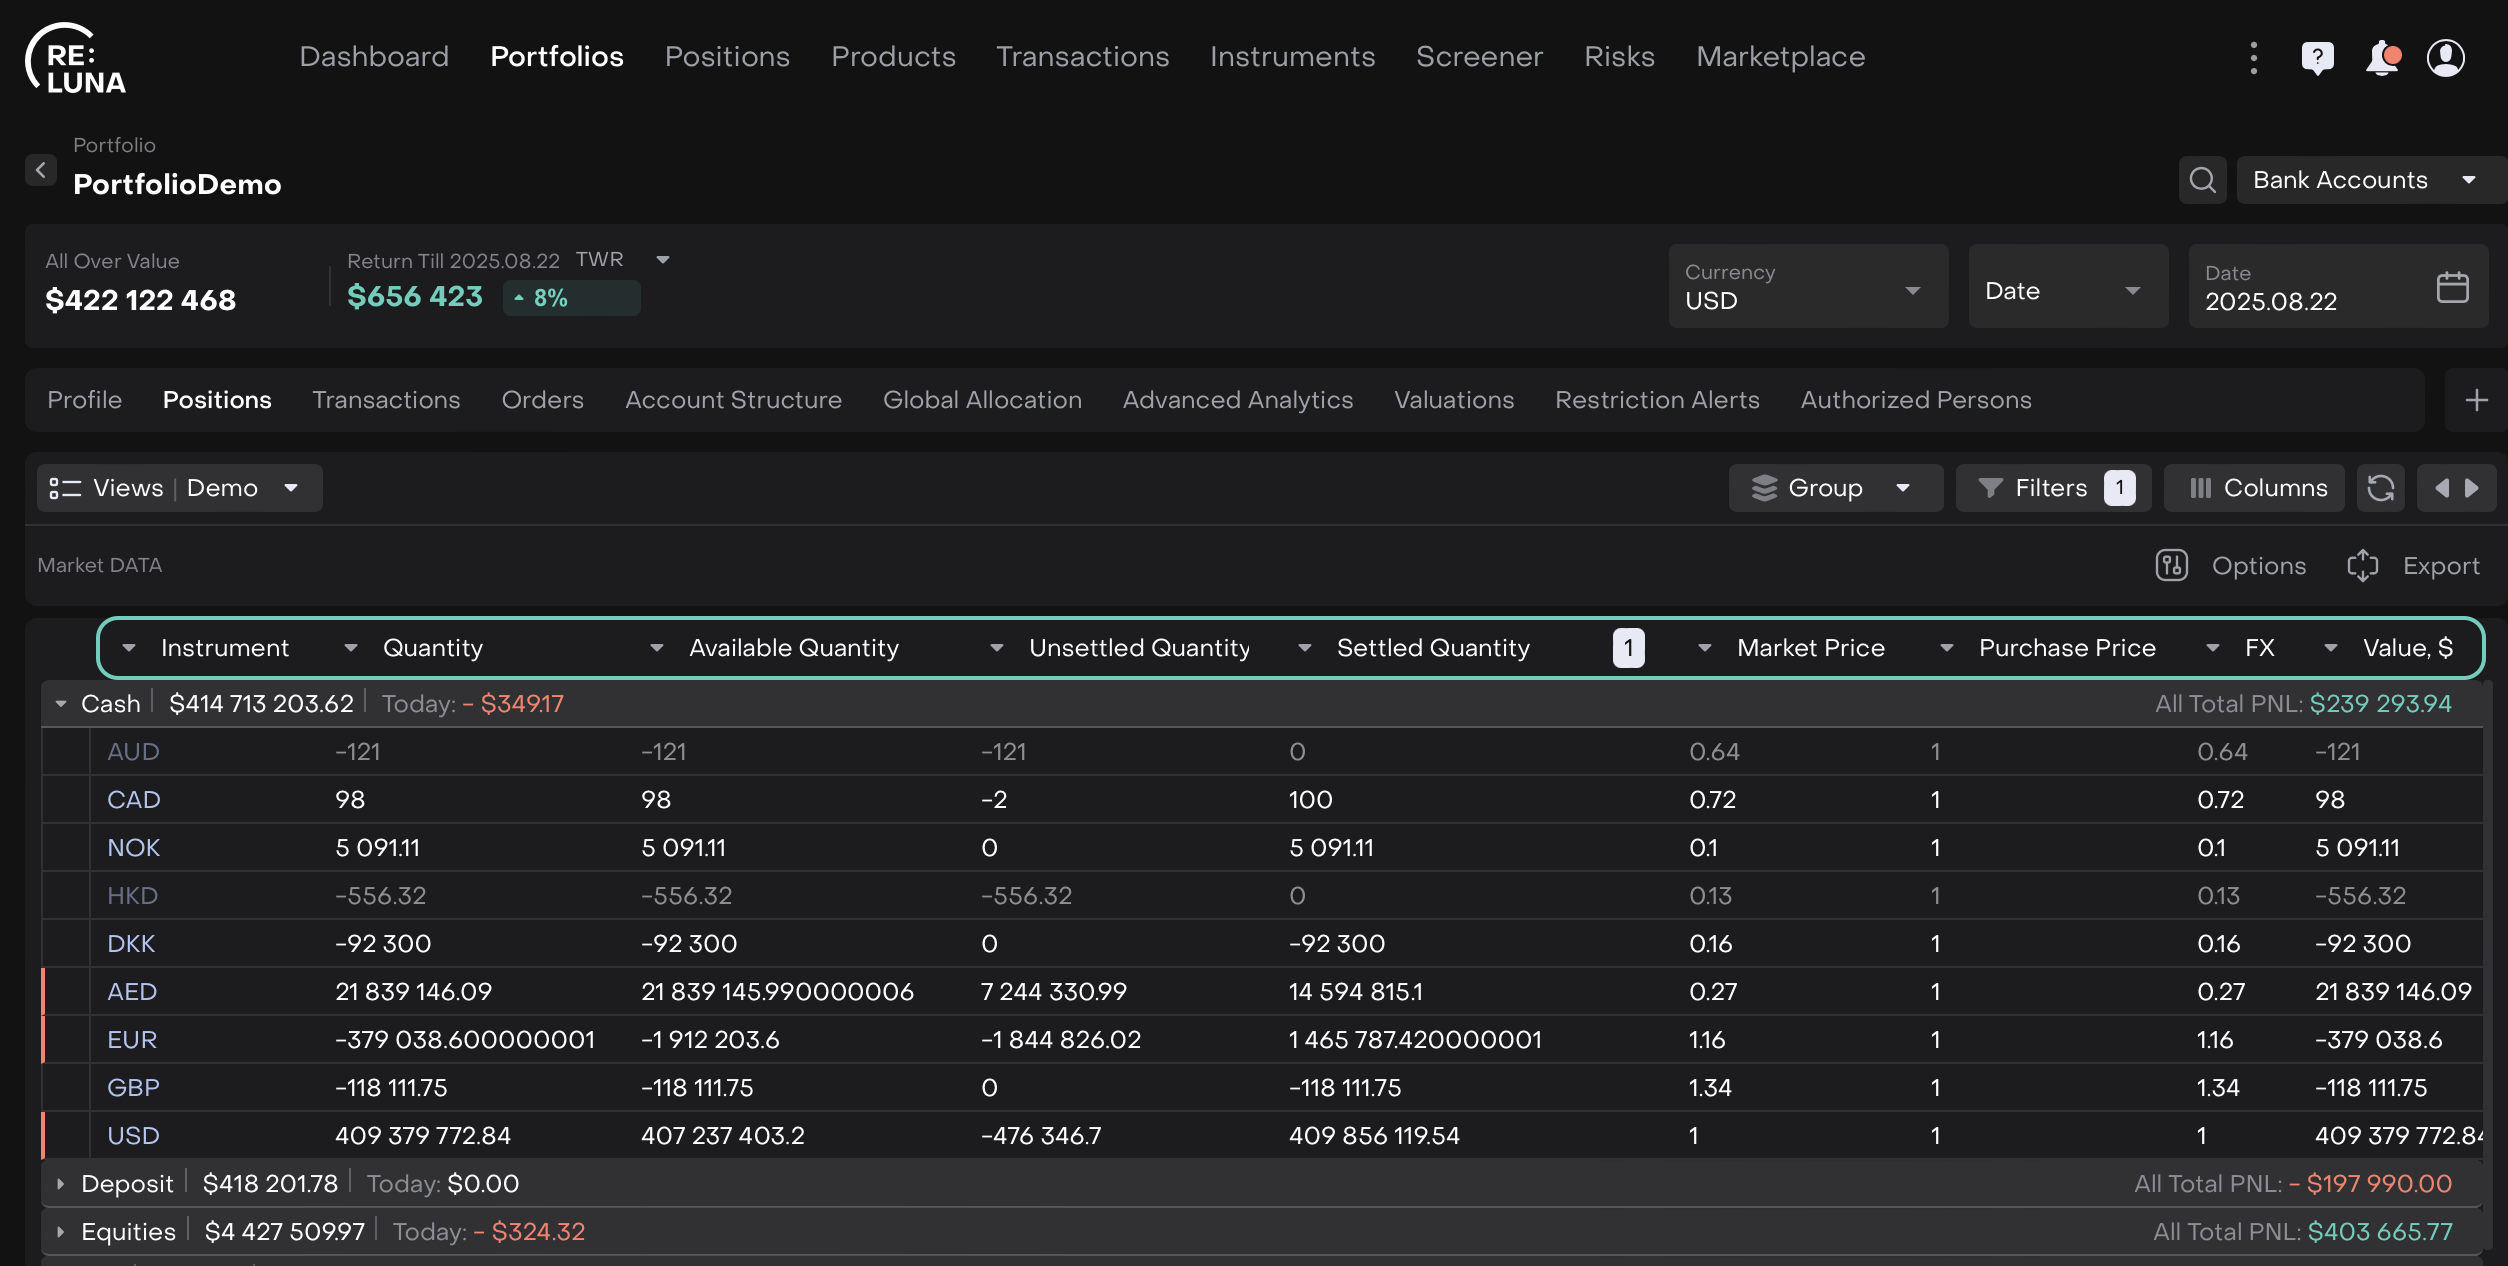Open the calendar date picker icon
This screenshot has height=1266, width=2508.
click(2452, 288)
